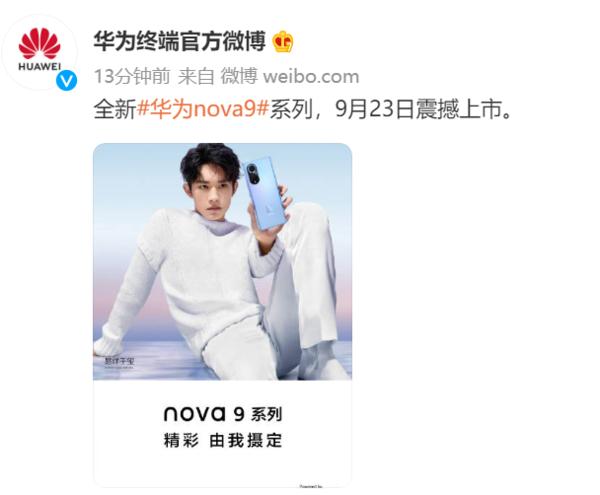Open the #华为nova9# hashtag topic
Viewport: 600px width, 495px height.
pyautogui.click(x=203, y=109)
